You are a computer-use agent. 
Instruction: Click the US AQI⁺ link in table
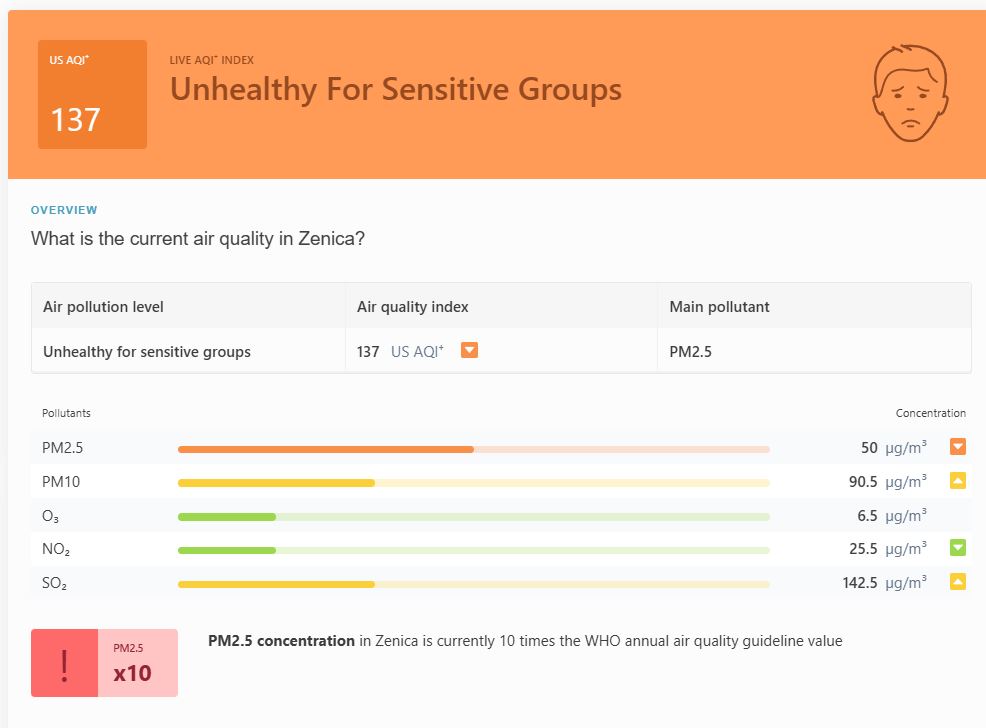point(417,352)
